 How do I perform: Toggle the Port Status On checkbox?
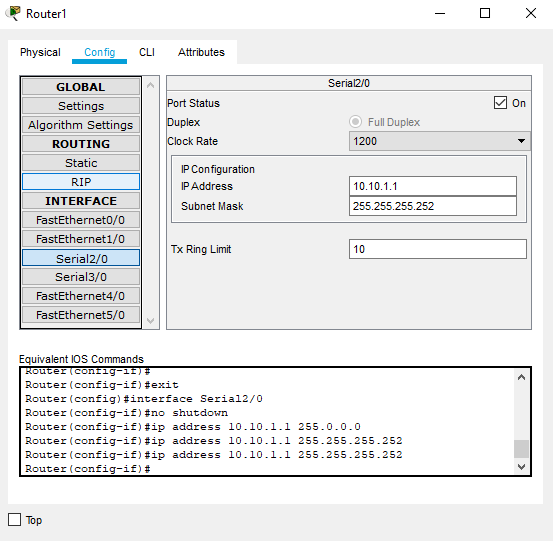coord(500,103)
